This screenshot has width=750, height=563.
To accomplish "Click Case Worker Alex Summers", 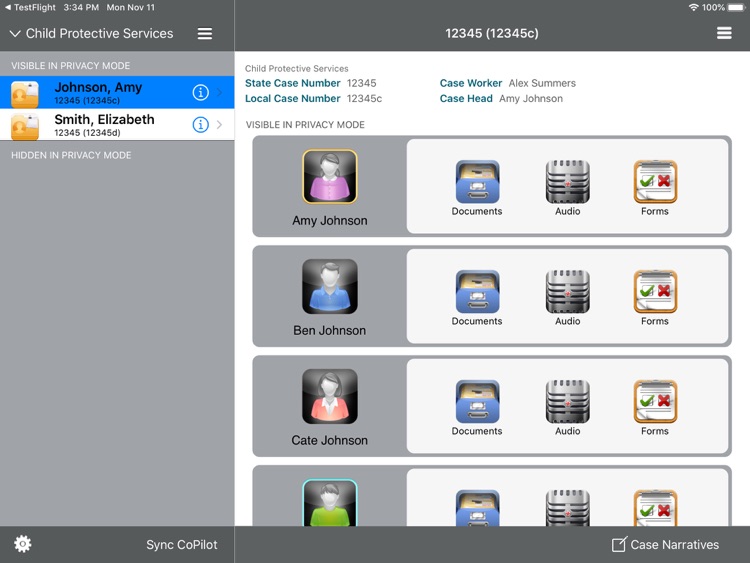I will 507,83.
